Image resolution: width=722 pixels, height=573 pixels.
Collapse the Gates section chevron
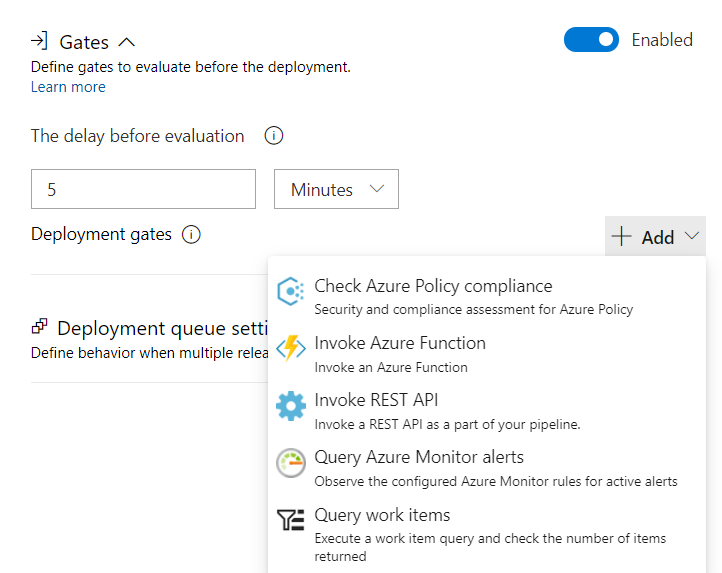[126, 42]
